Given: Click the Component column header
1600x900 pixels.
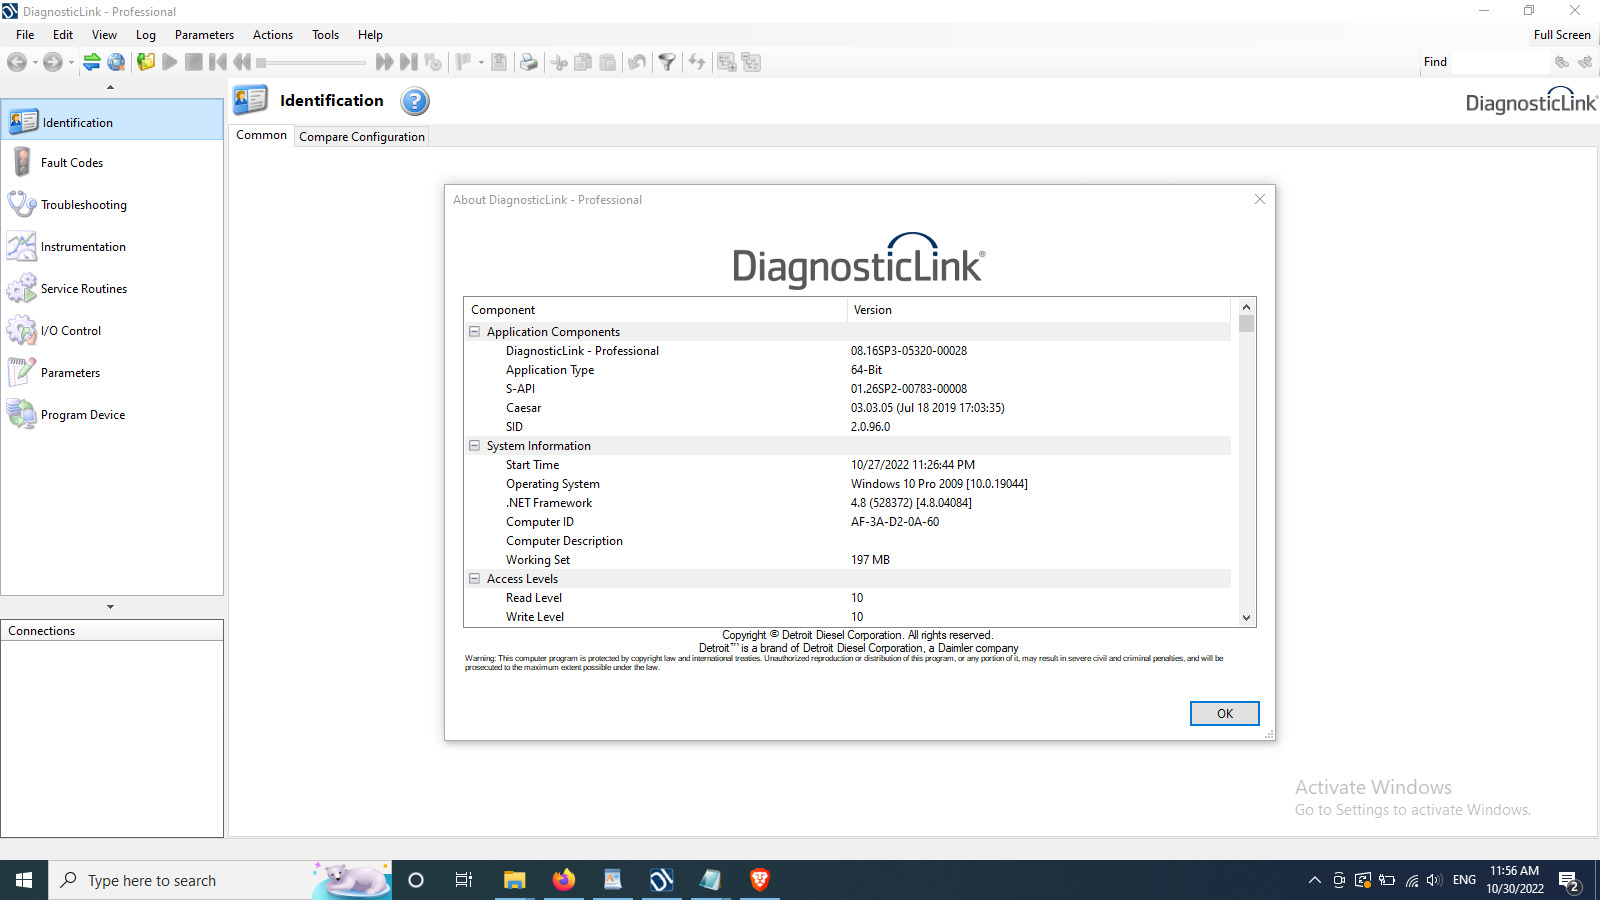Looking at the screenshot, I should coord(656,310).
